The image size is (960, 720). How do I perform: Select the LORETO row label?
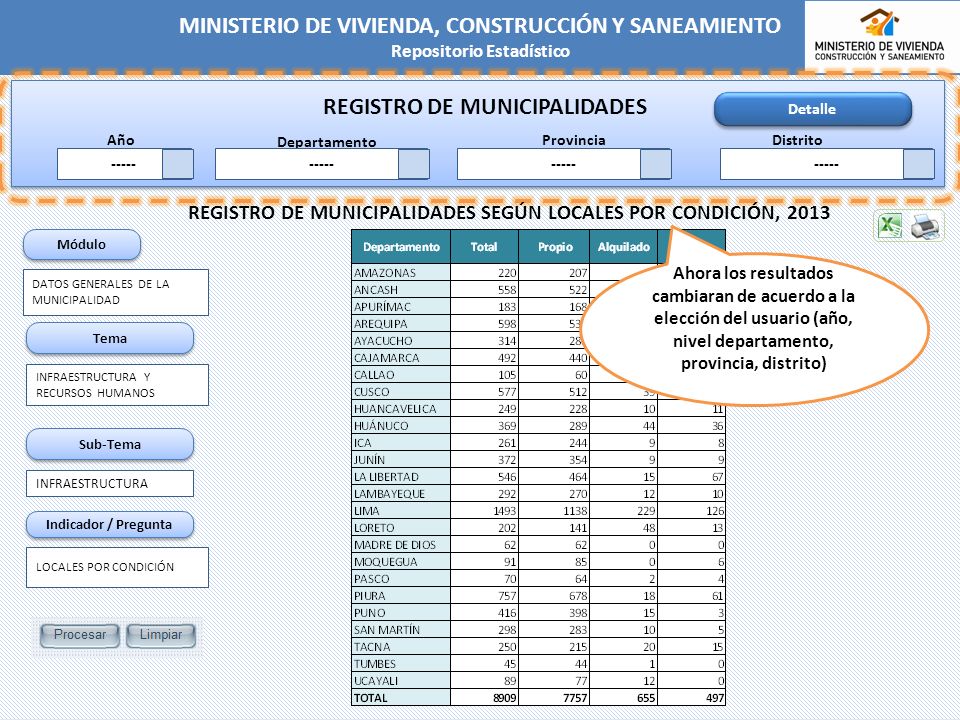401,528
